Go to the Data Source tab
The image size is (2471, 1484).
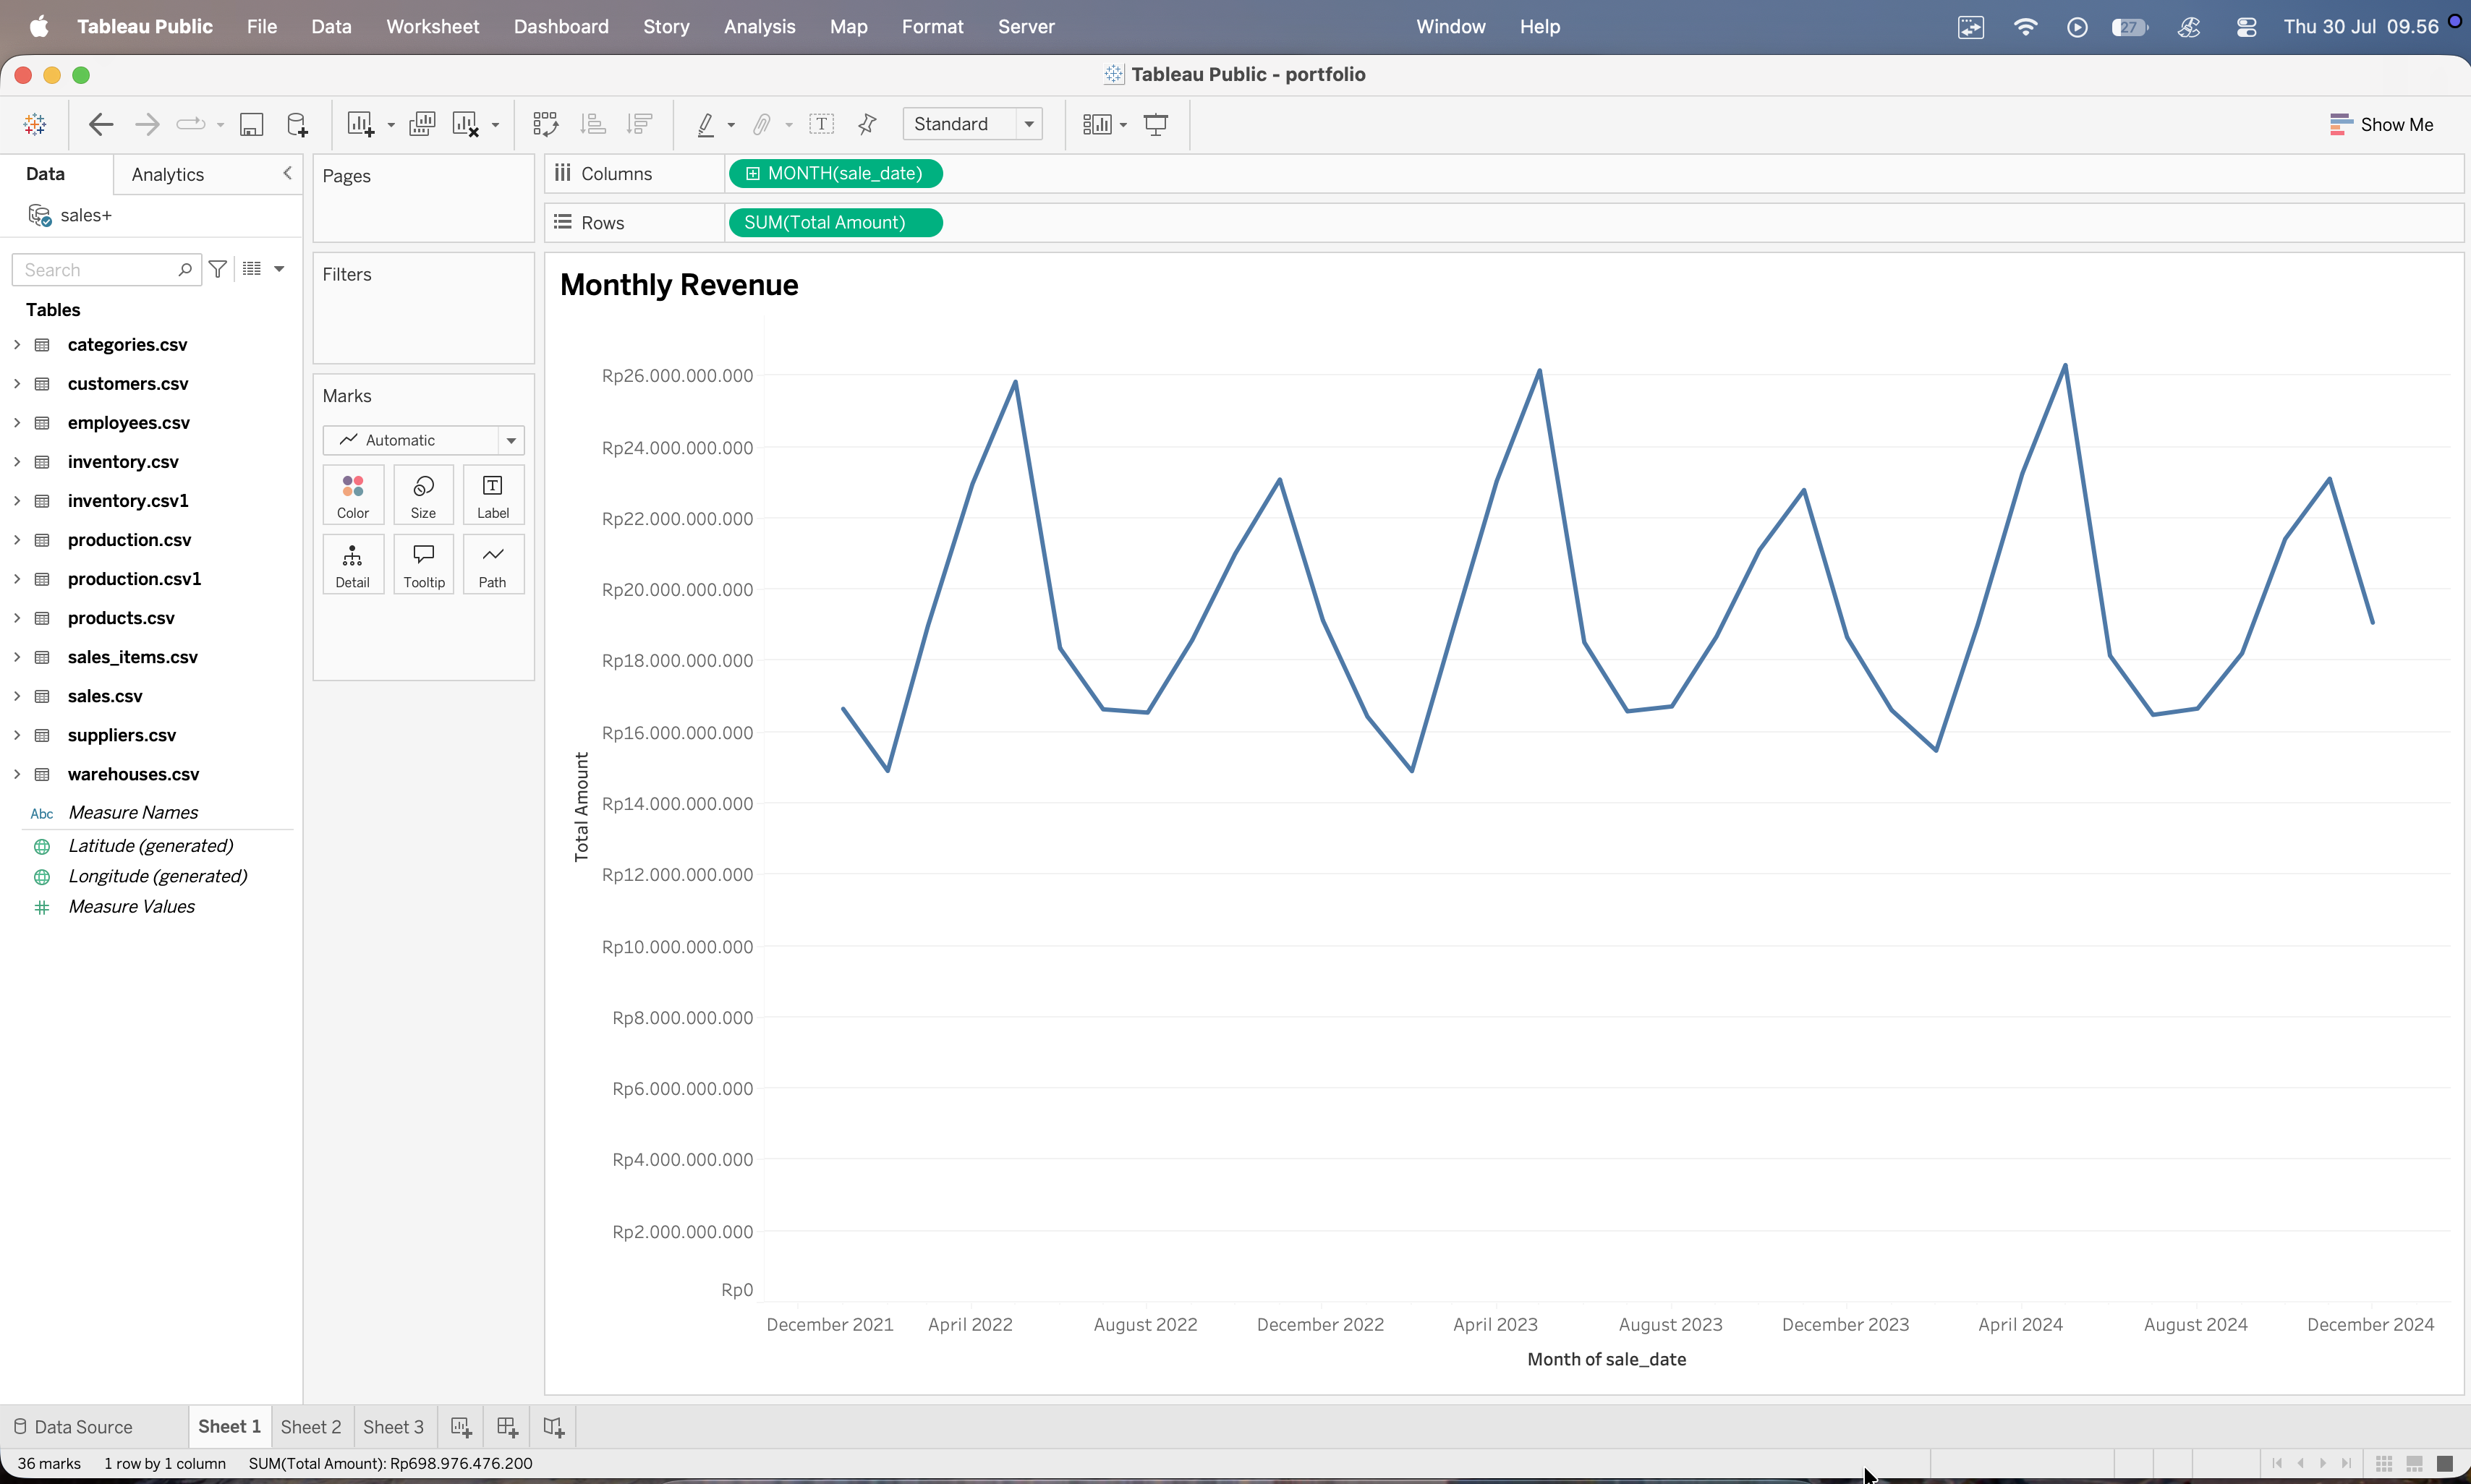coord(73,1427)
